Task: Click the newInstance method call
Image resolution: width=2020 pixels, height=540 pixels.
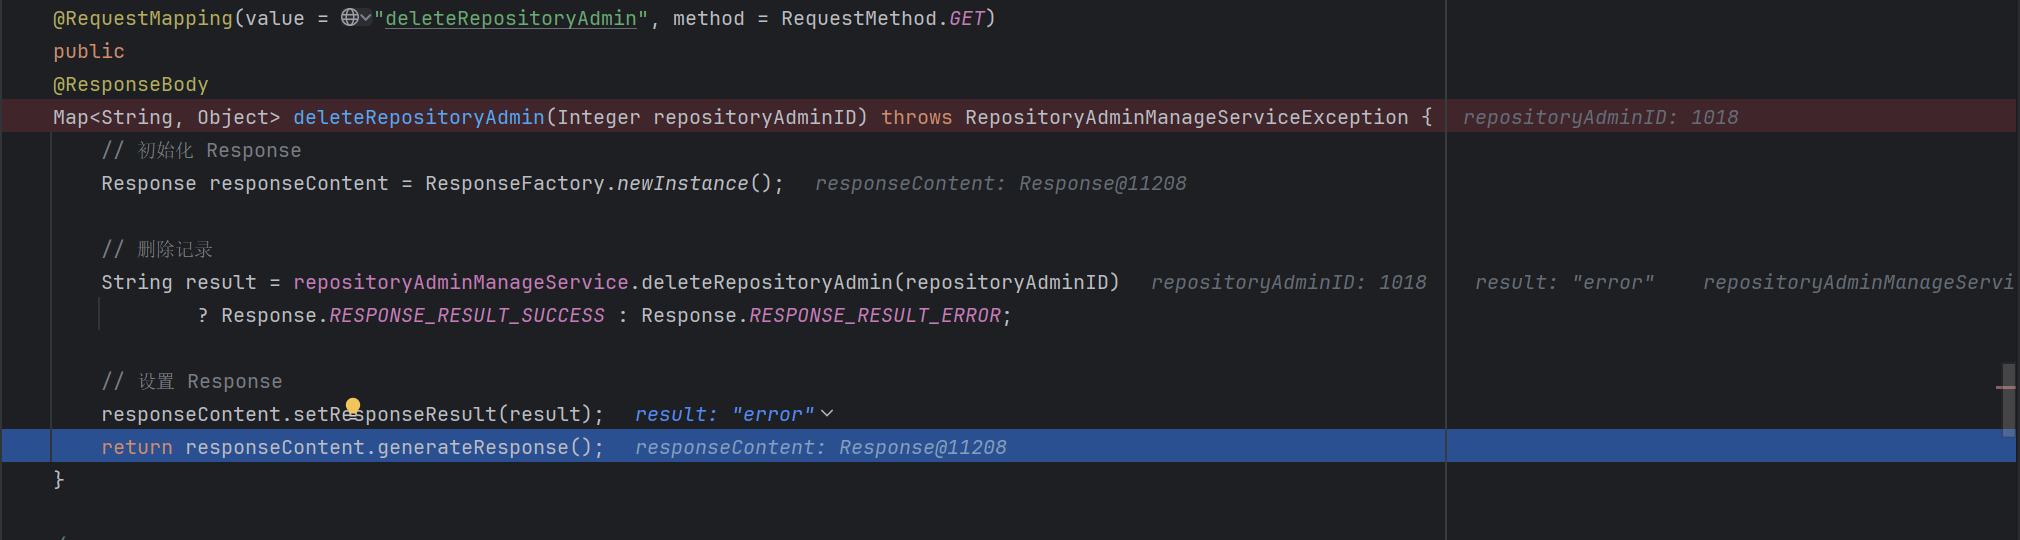Action: tap(683, 183)
